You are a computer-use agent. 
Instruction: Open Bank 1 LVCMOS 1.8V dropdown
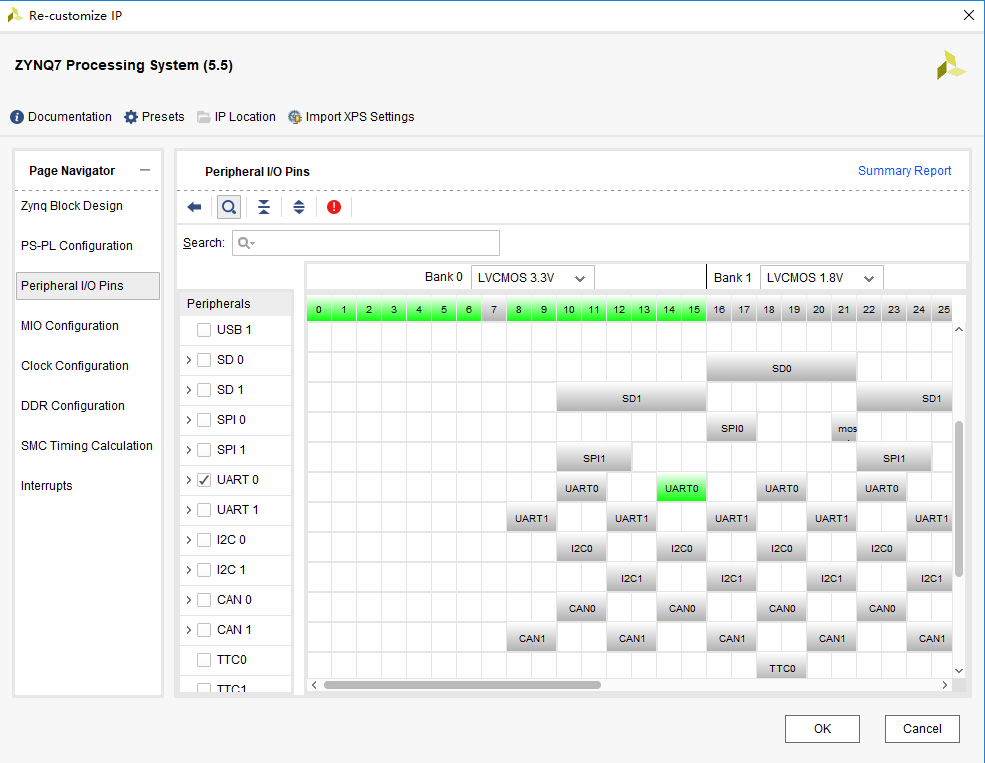(821, 278)
